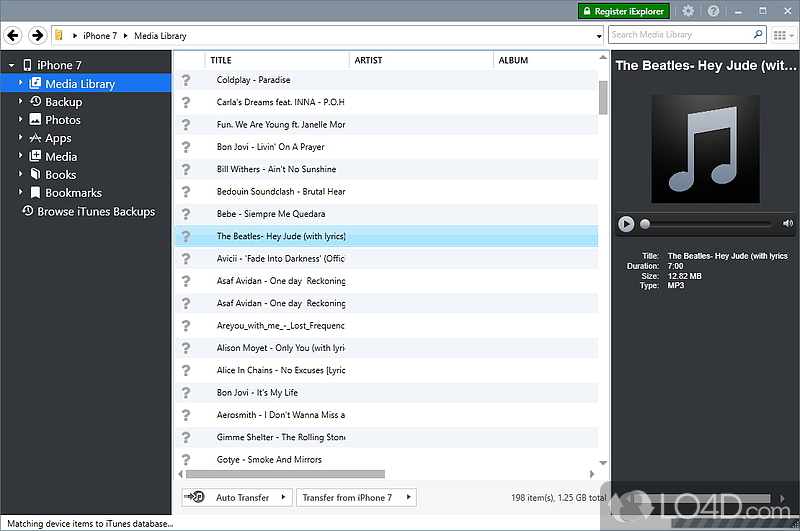Click the volume speaker icon

788,224
